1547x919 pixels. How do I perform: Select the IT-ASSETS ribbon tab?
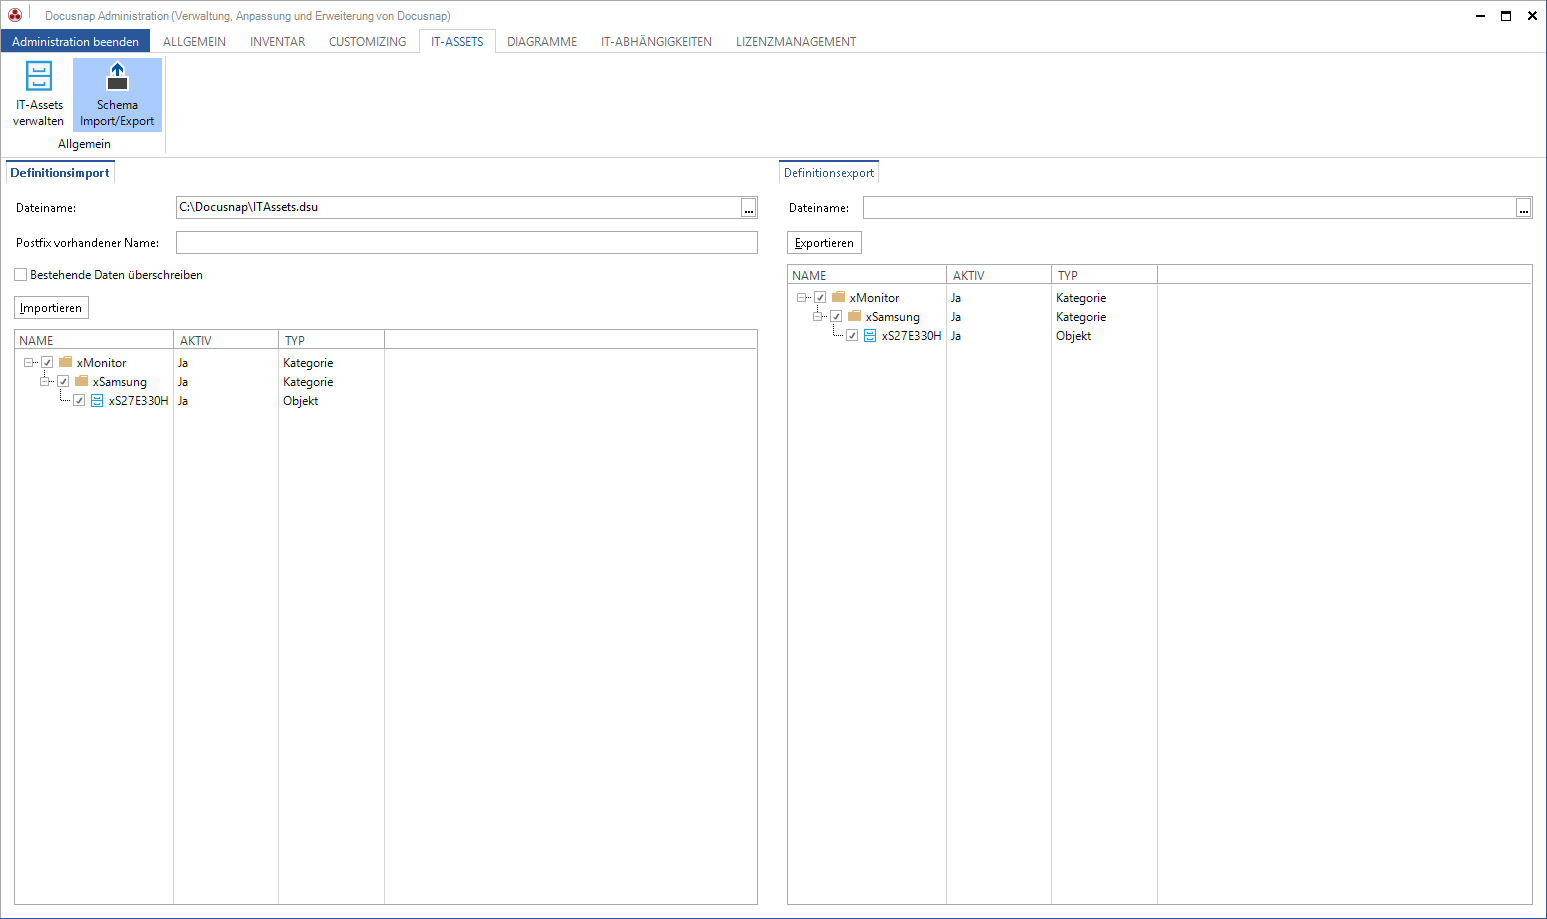(x=457, y=42)
